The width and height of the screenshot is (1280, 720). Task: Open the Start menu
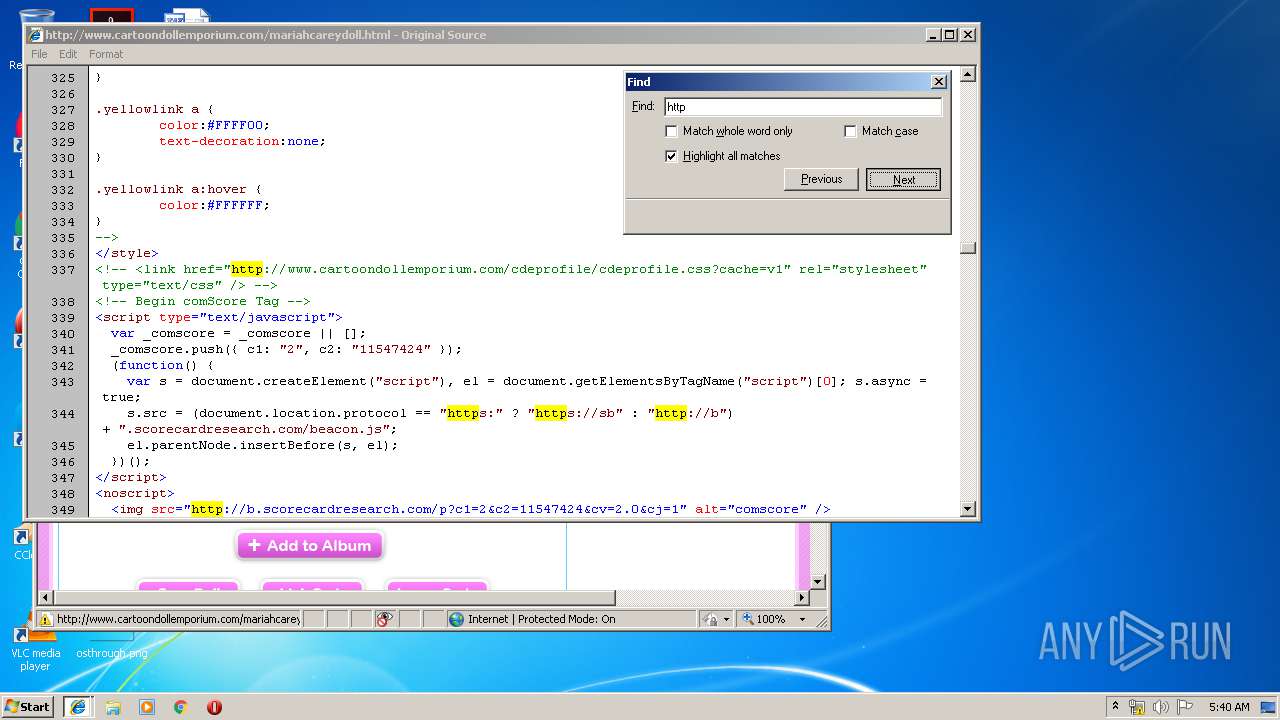(x=28, y=706)
